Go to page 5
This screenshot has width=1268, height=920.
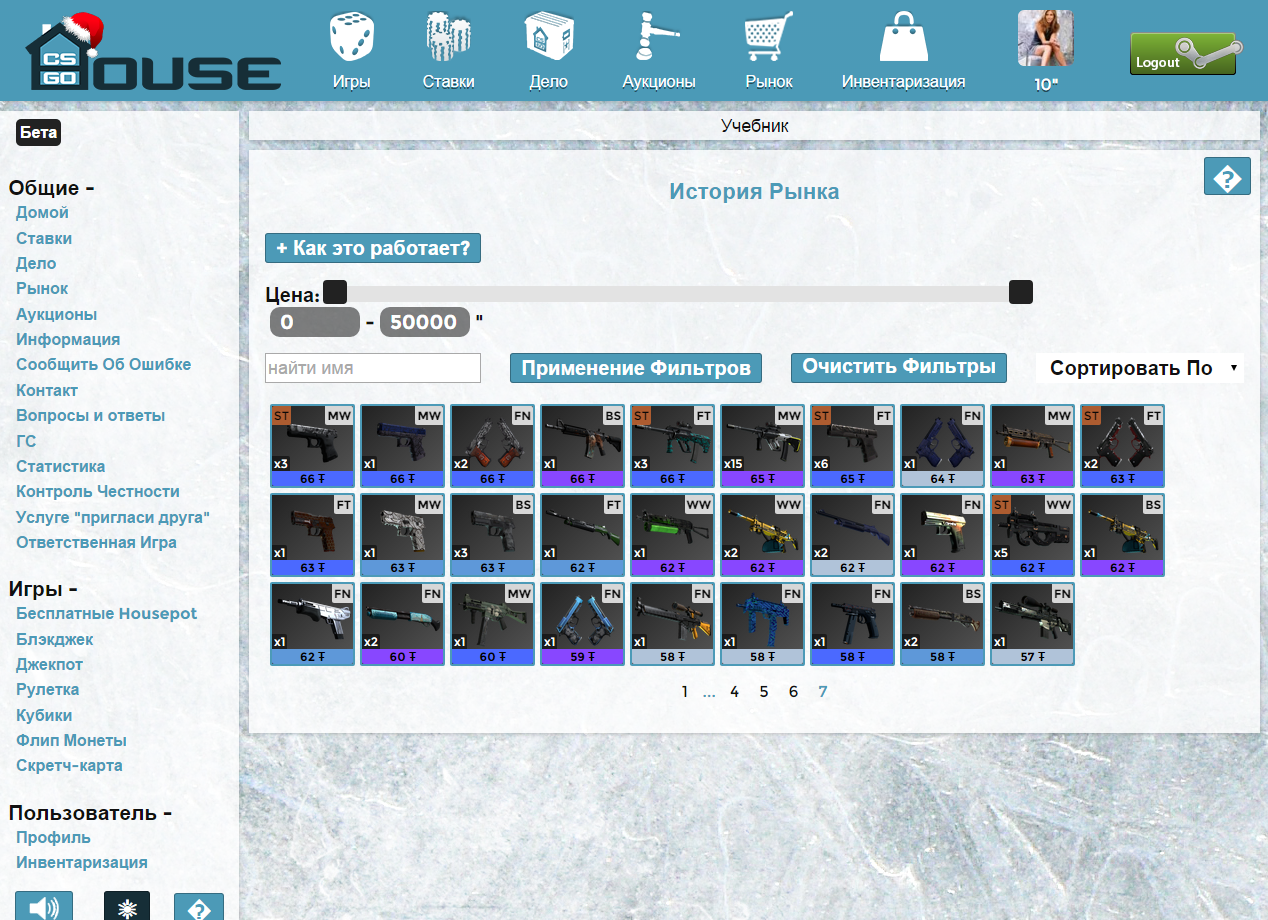pyautogui.click(x=764, y=692)
